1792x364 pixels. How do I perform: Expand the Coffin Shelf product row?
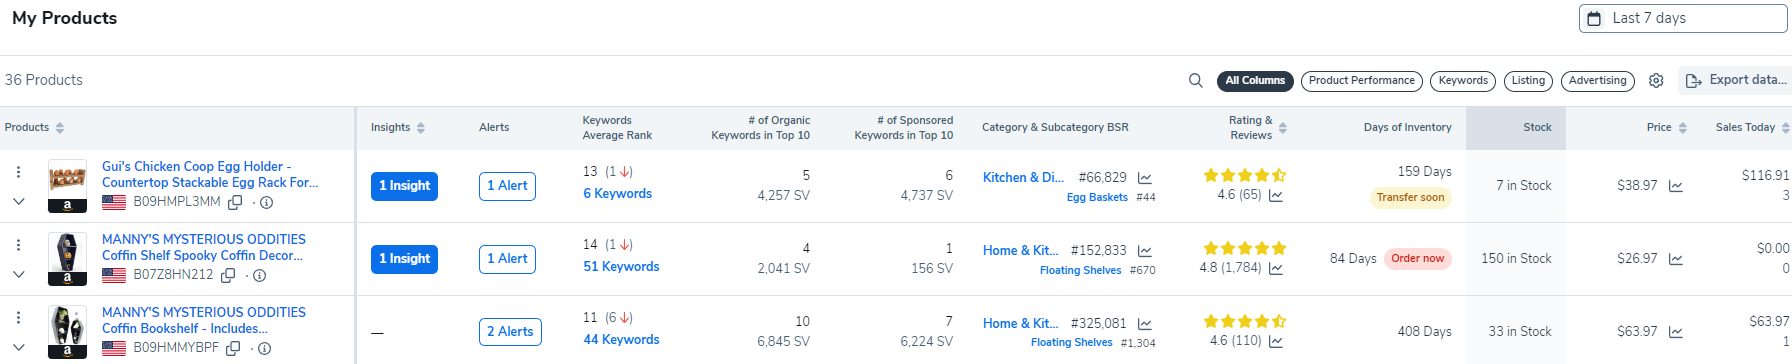tap(18, 274)
